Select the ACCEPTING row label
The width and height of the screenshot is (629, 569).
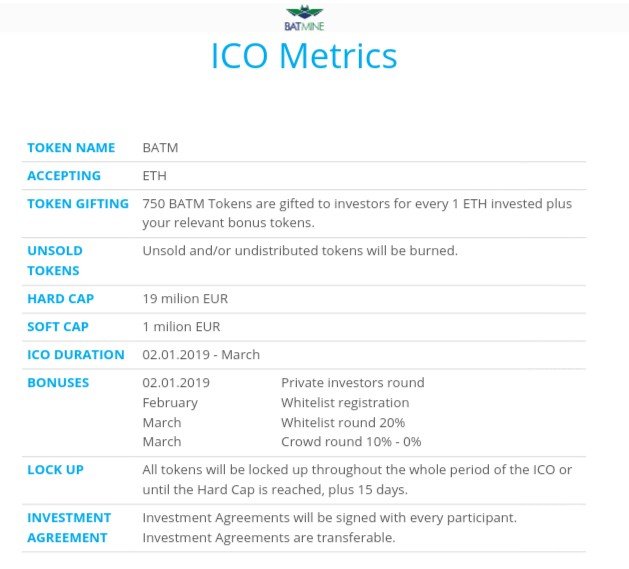(x=64, y=176)
